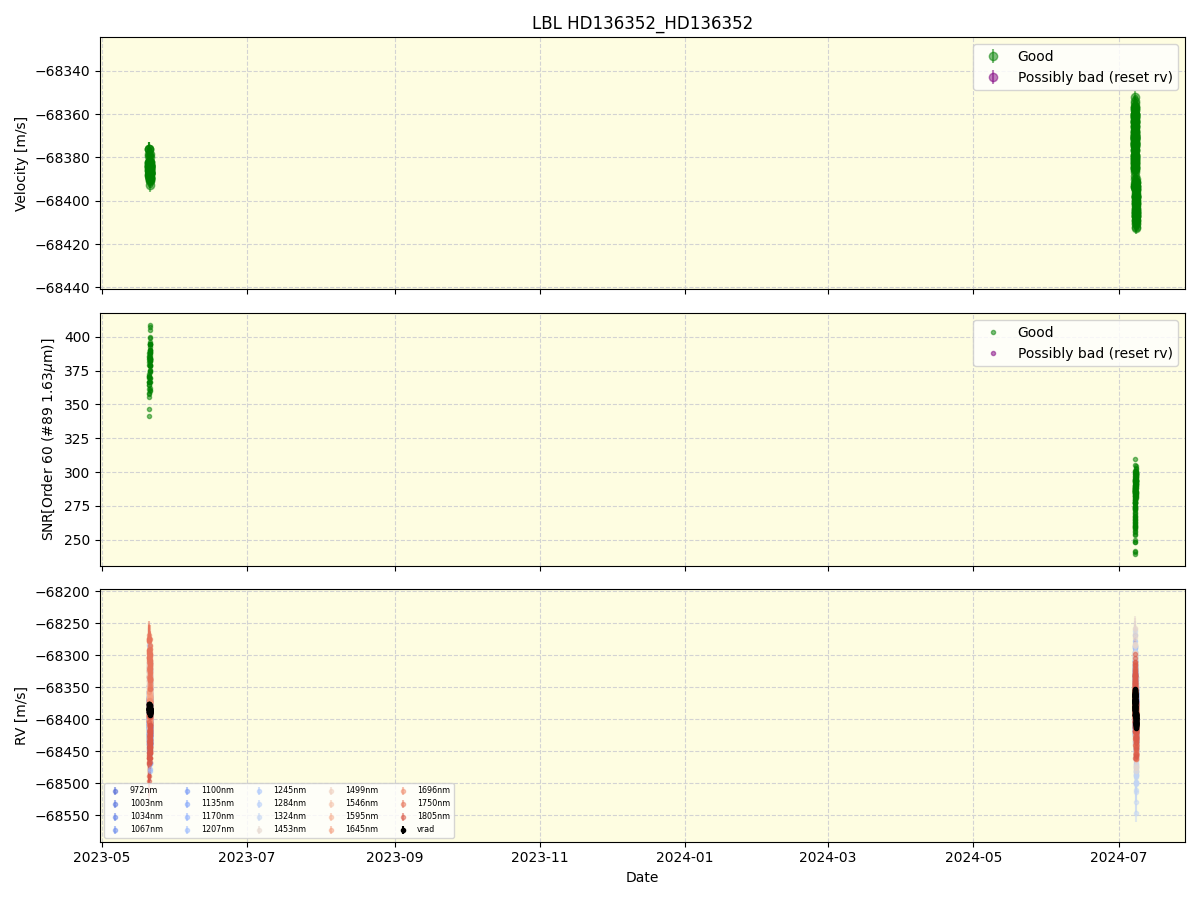Click the May 2023 velocity data cluster

click(150, 166)
